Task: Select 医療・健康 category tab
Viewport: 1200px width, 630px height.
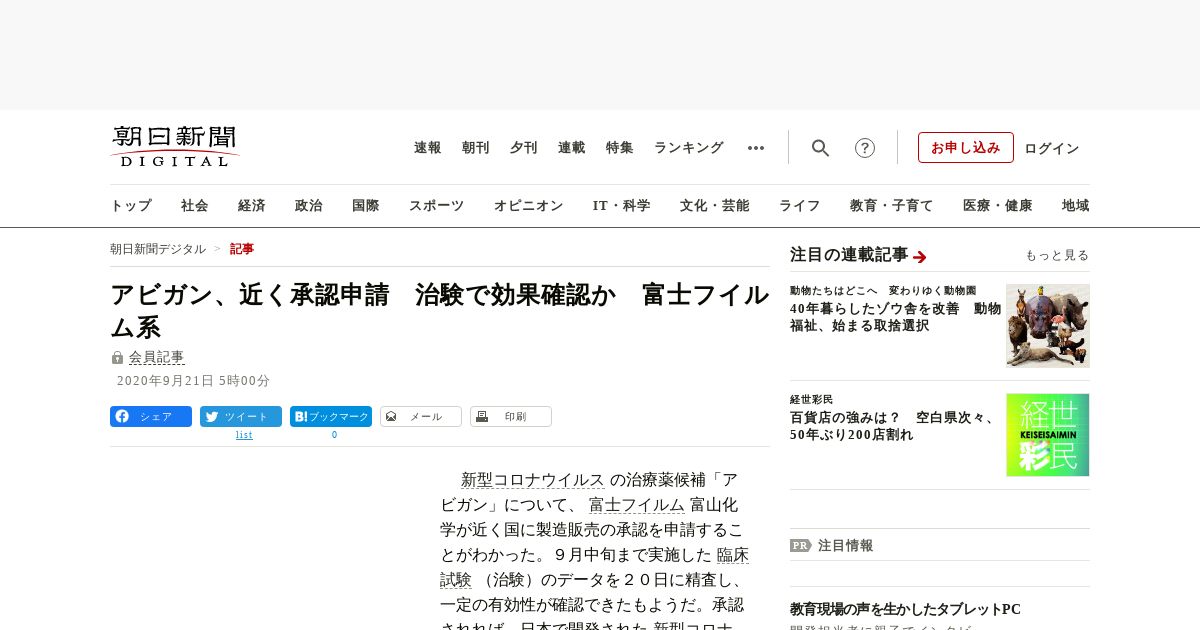Action: point(998,206)
